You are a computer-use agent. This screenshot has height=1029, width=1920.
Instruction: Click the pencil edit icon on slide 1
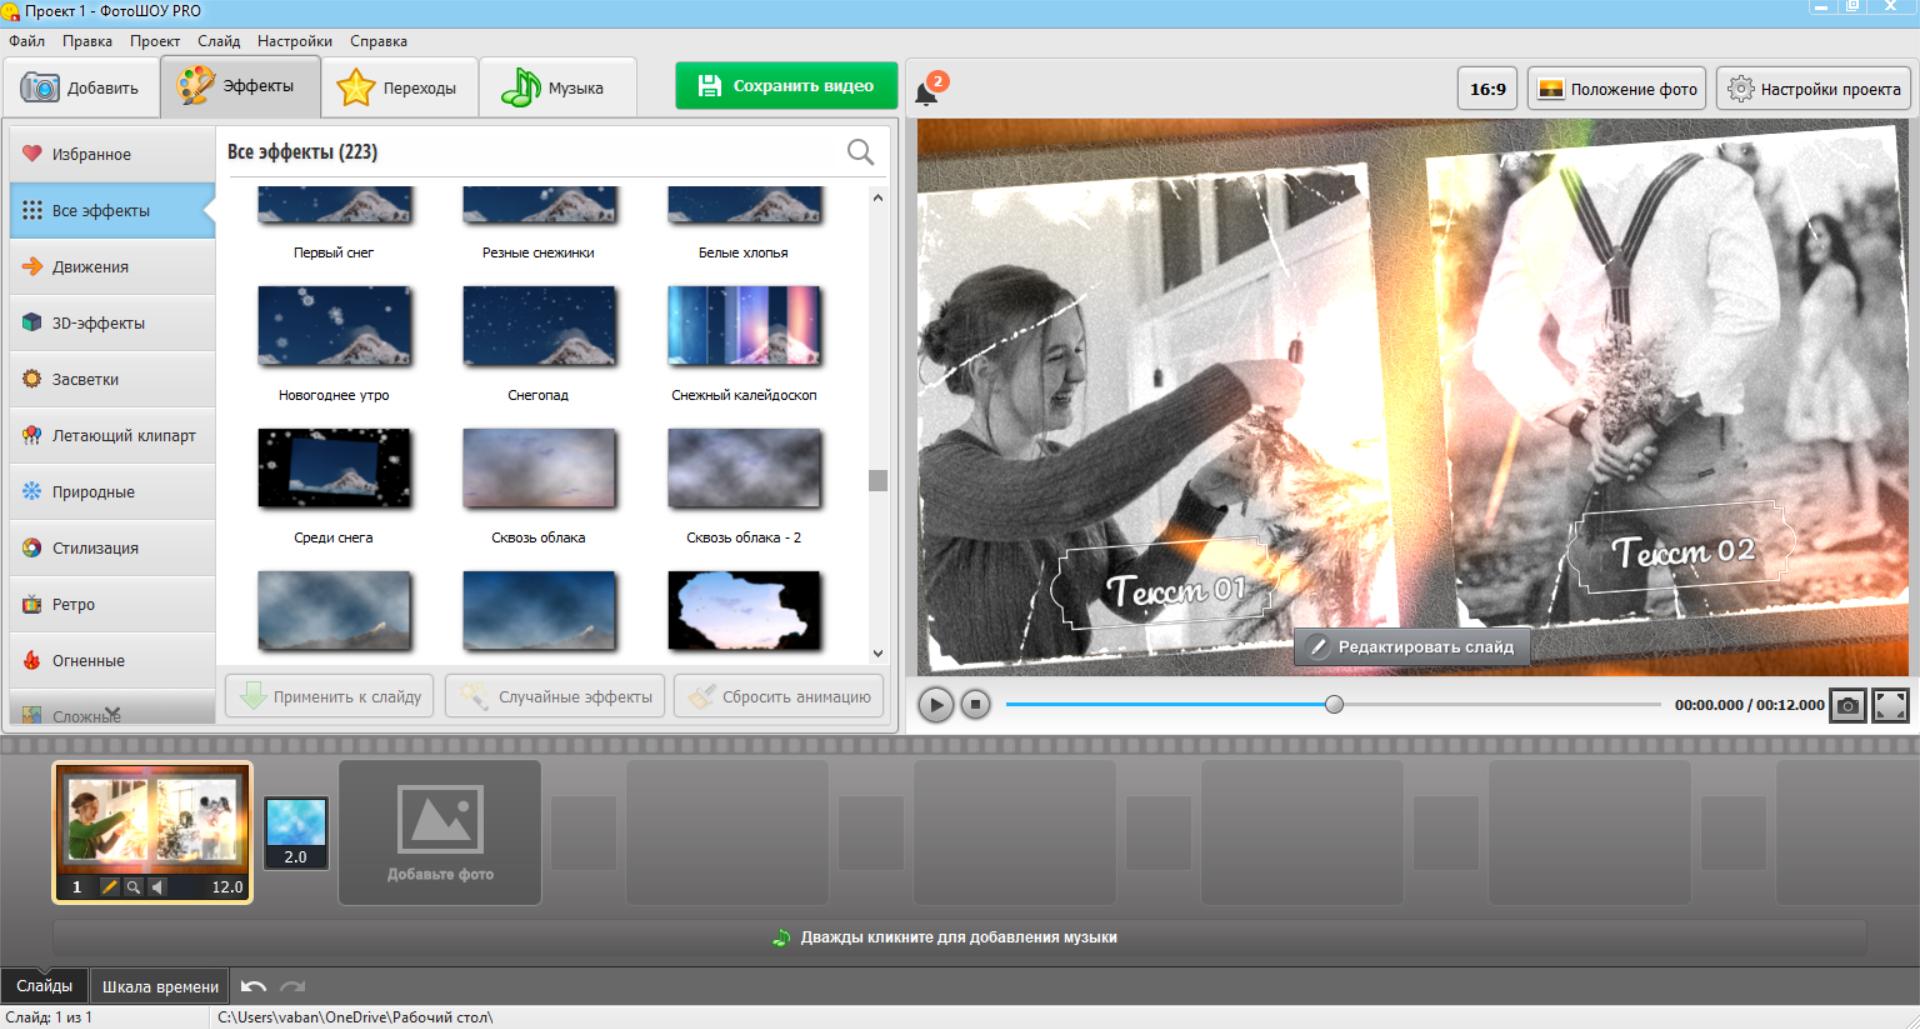109,887
